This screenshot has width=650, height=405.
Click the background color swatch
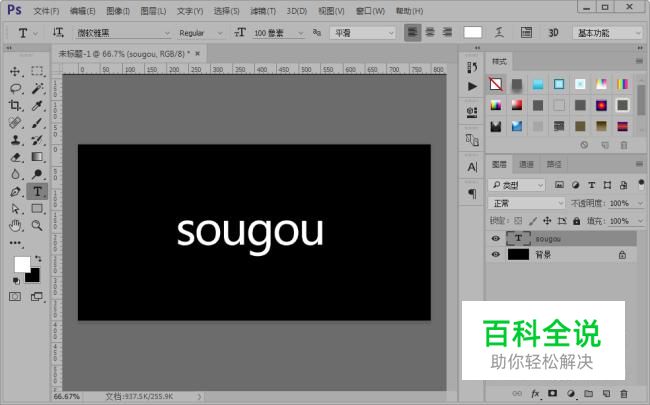pyautogui.click(x=34, y=276)
